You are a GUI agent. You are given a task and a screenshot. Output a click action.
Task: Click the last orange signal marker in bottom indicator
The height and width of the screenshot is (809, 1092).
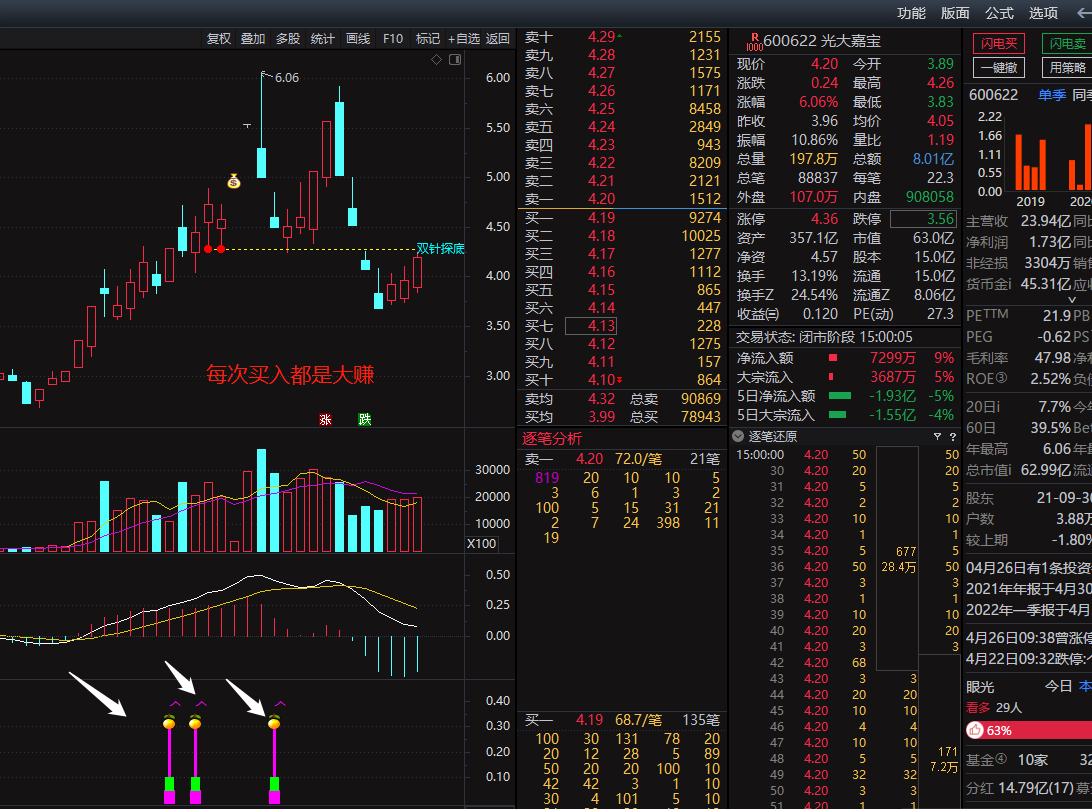274,723
